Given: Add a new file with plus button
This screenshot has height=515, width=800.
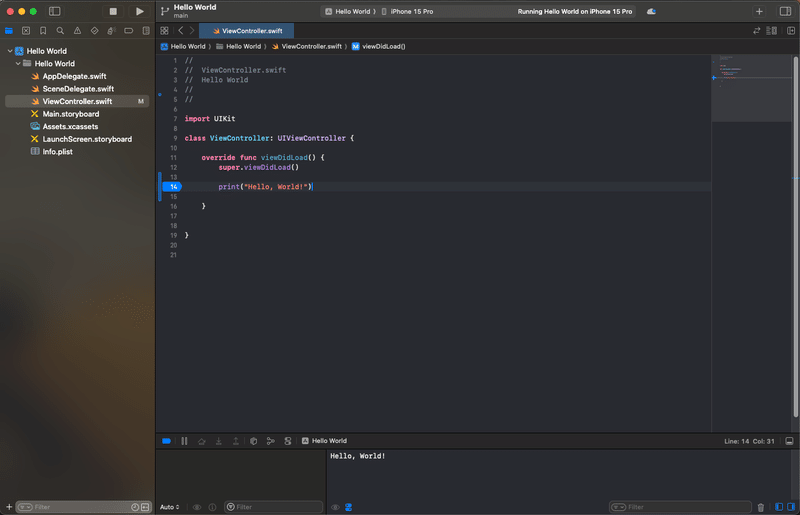Looking at the screenshot, I should pos(9,507).
